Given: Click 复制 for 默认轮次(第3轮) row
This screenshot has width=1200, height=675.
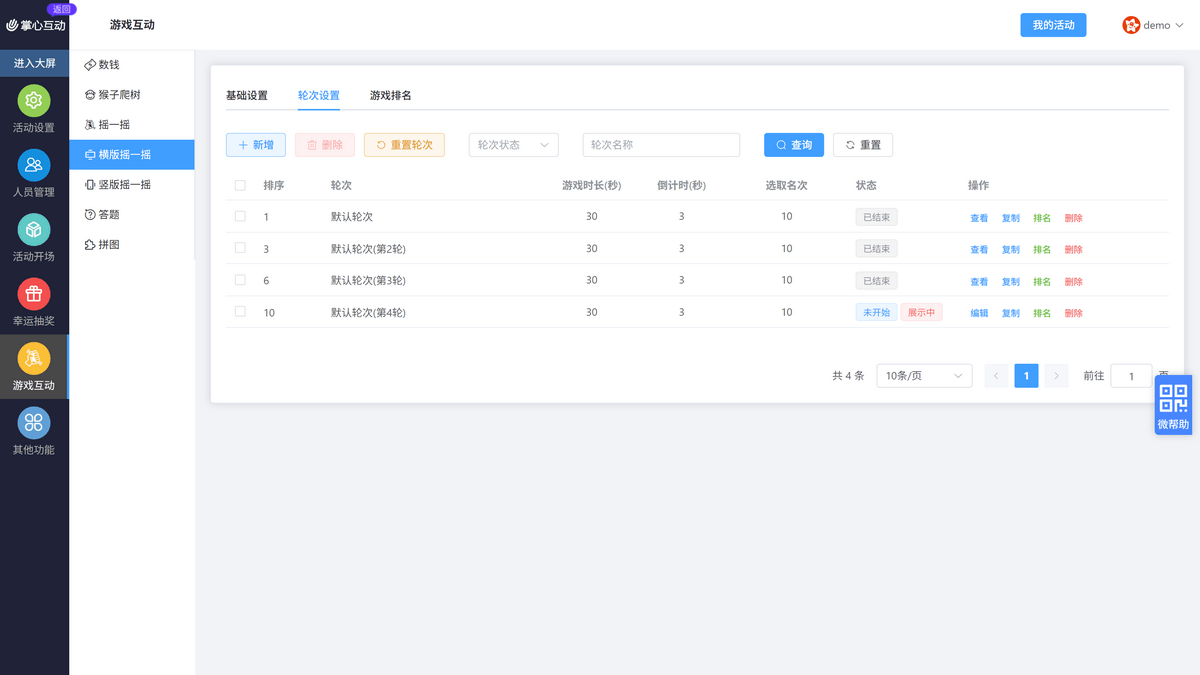Looking at the screenshot, I should (x=1011, y=282).
